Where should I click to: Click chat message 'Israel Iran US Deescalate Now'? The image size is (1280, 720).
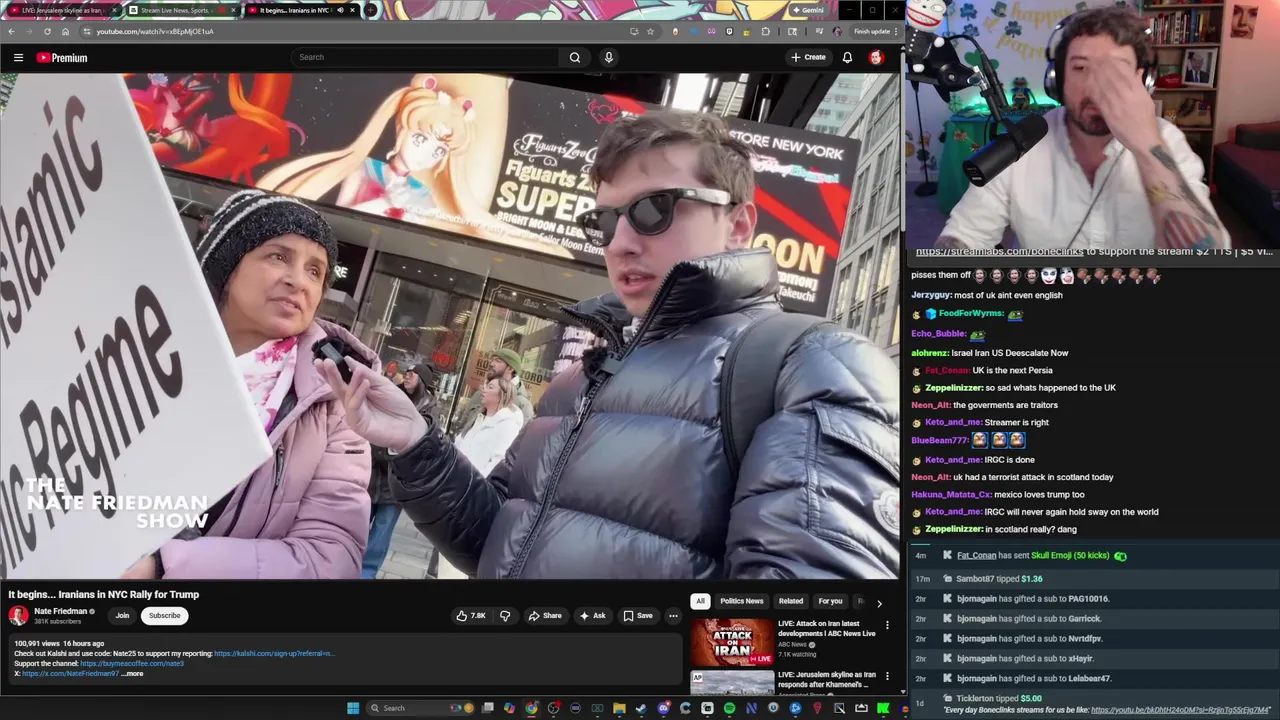(1010, 353)
